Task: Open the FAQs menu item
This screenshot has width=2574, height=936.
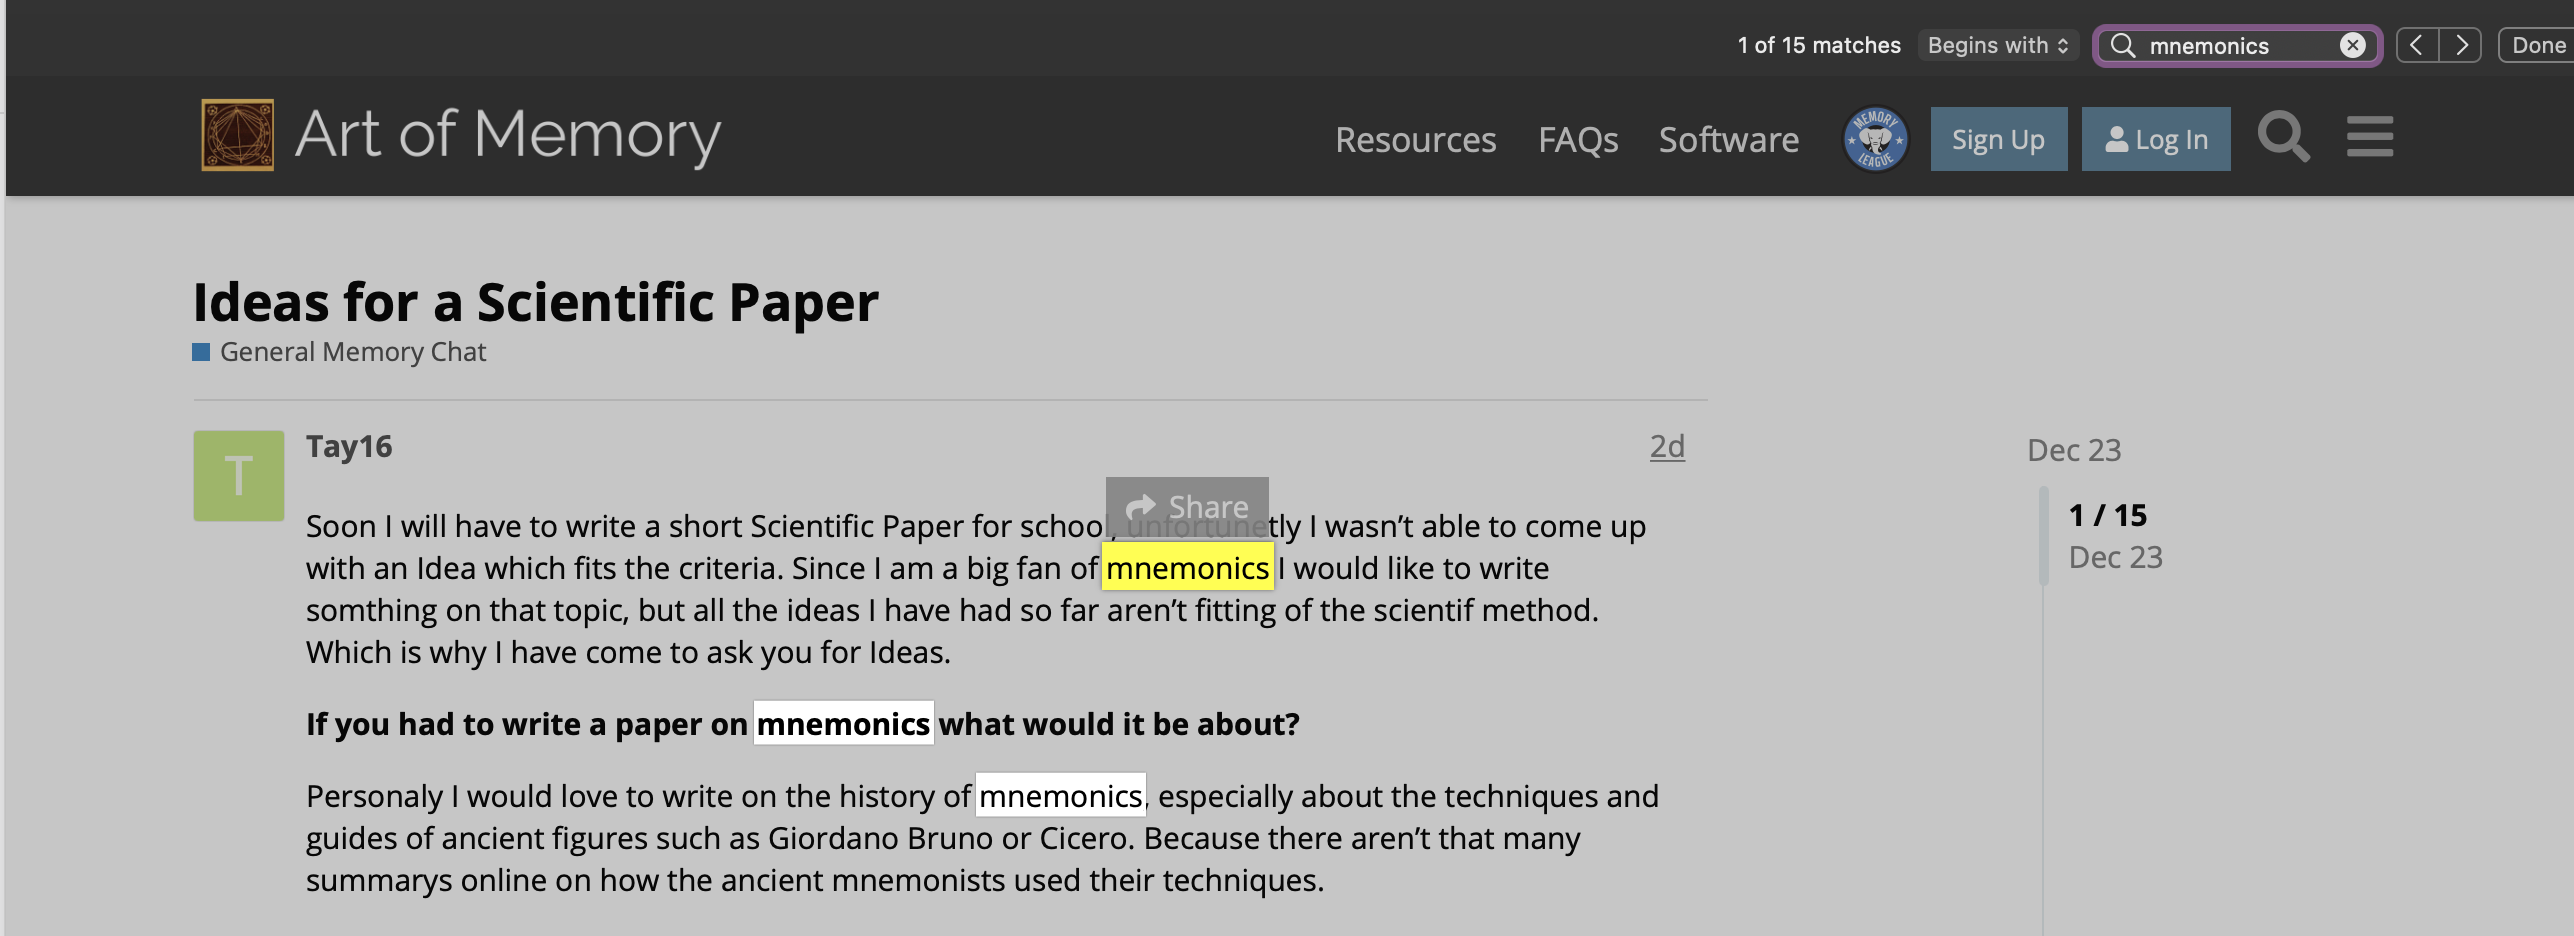Action: tap(1577, 140)
